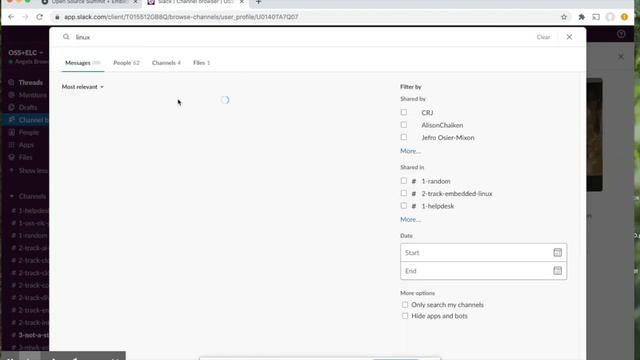Switch to the Messages tab
Screen dimensions: 640x360
point(82,63)
